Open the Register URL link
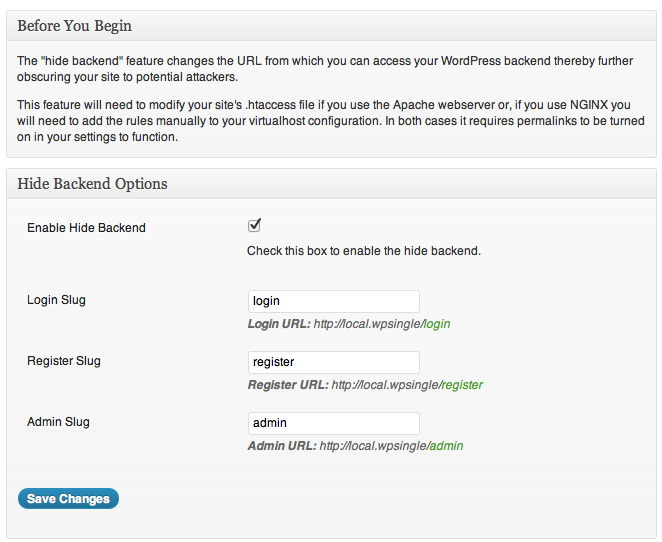Screen dimensions: 662x542 tap(407, 385)
